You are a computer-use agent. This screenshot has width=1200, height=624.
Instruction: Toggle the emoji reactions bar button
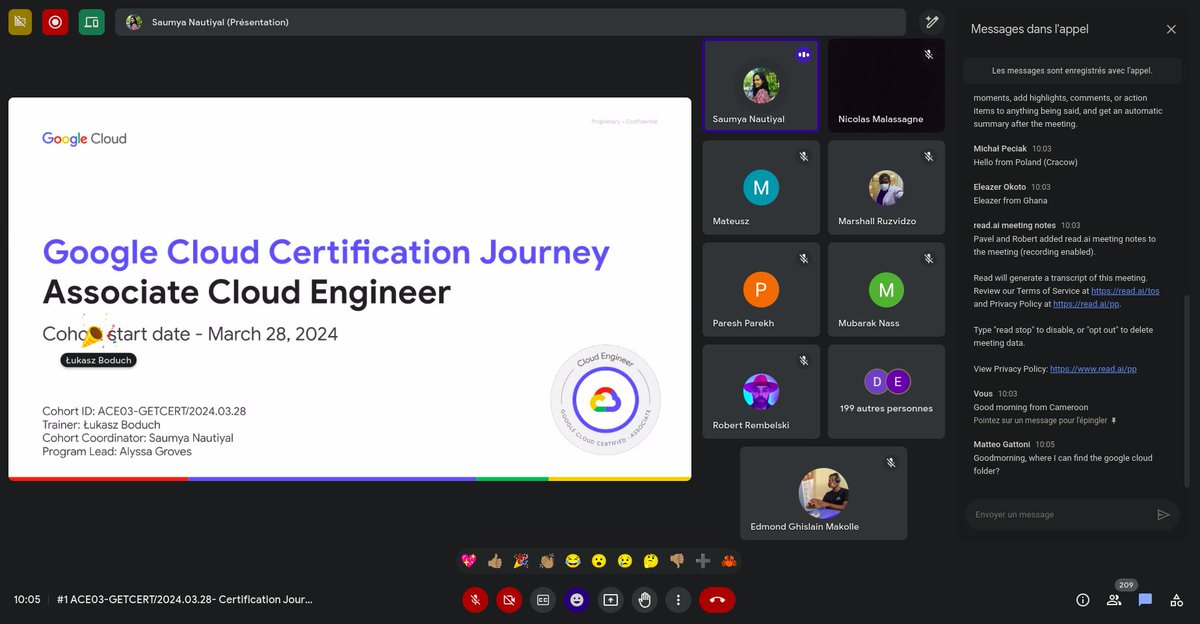(x=577, y=600)
